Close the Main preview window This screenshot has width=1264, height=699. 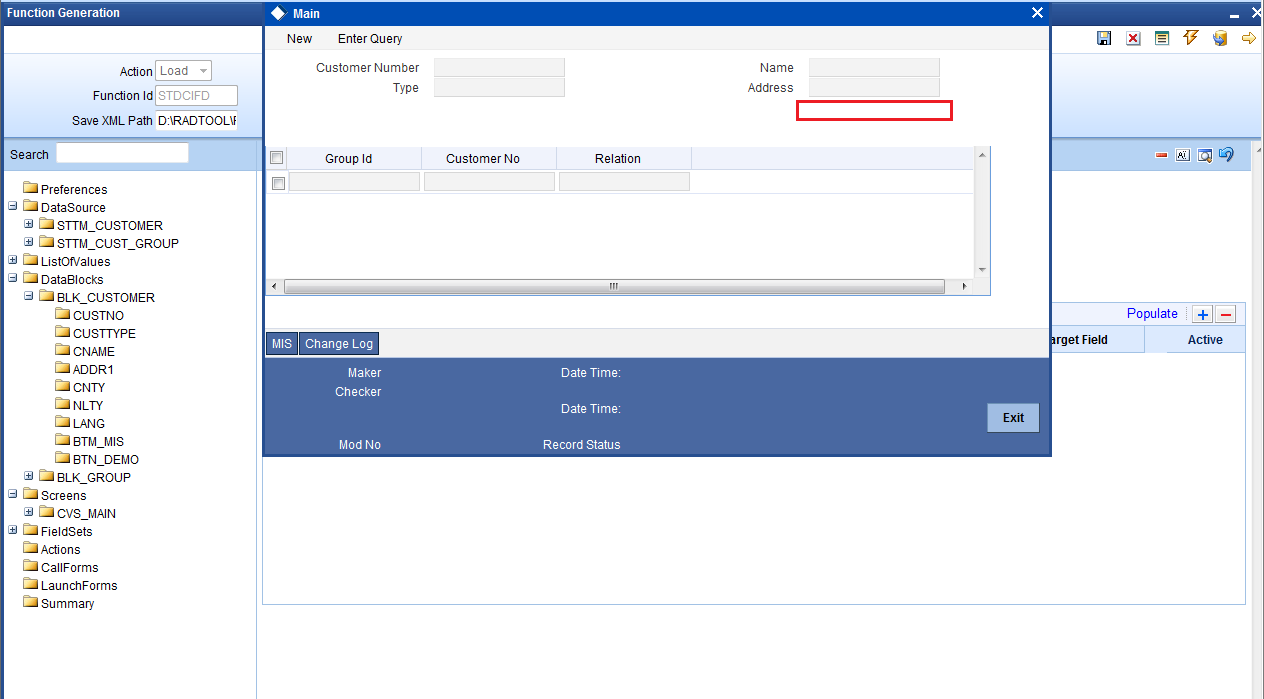[x=1037, y=13]
